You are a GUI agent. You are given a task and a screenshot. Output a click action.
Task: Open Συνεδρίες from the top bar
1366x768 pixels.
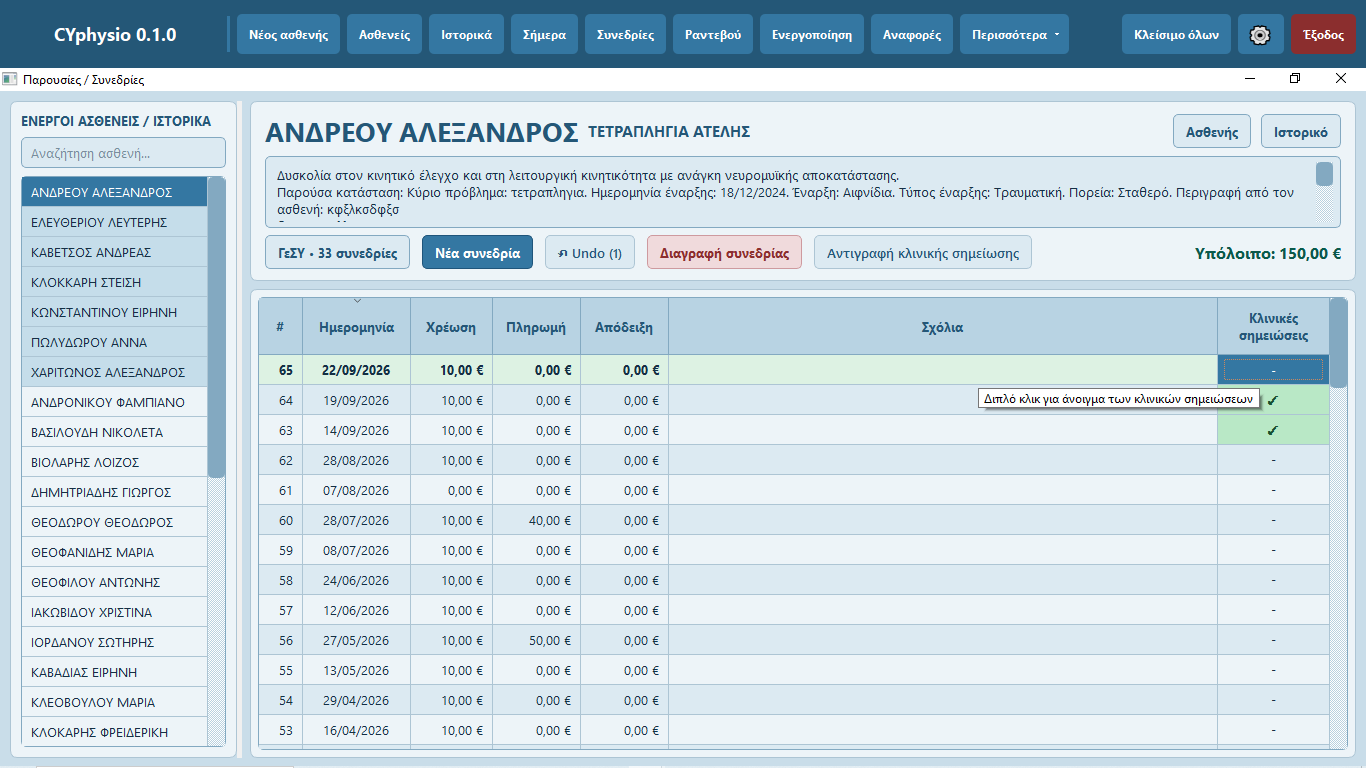(x=625, y=34)
